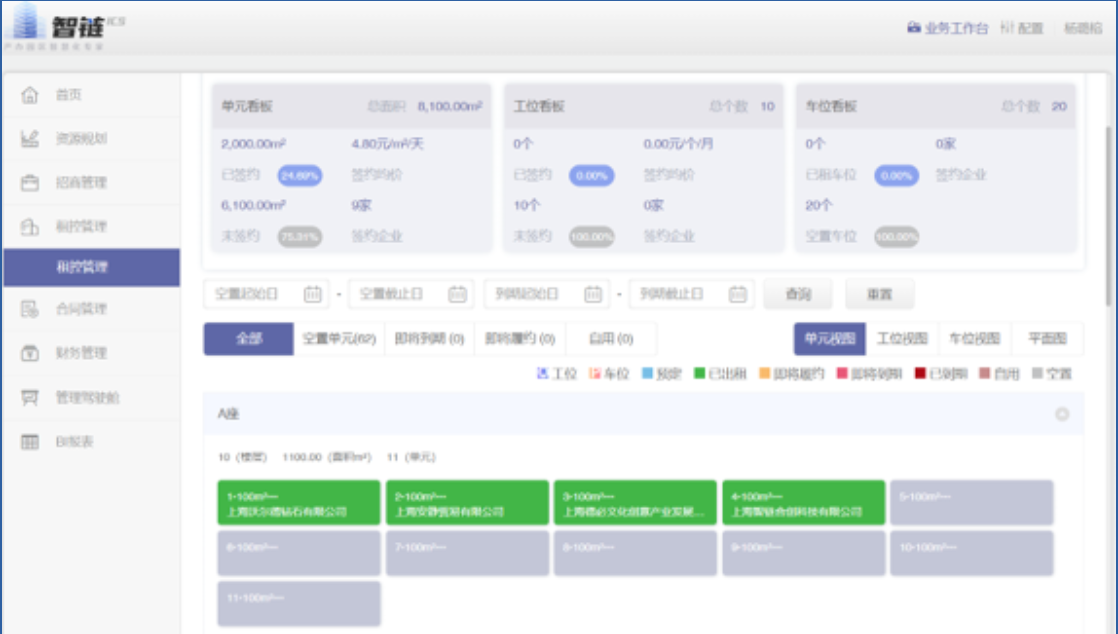Click the 业务工作台 briefcase icon in header
Image resolution: width=1118 pixels, height=634 pixels.
click(x=913, y=28)
